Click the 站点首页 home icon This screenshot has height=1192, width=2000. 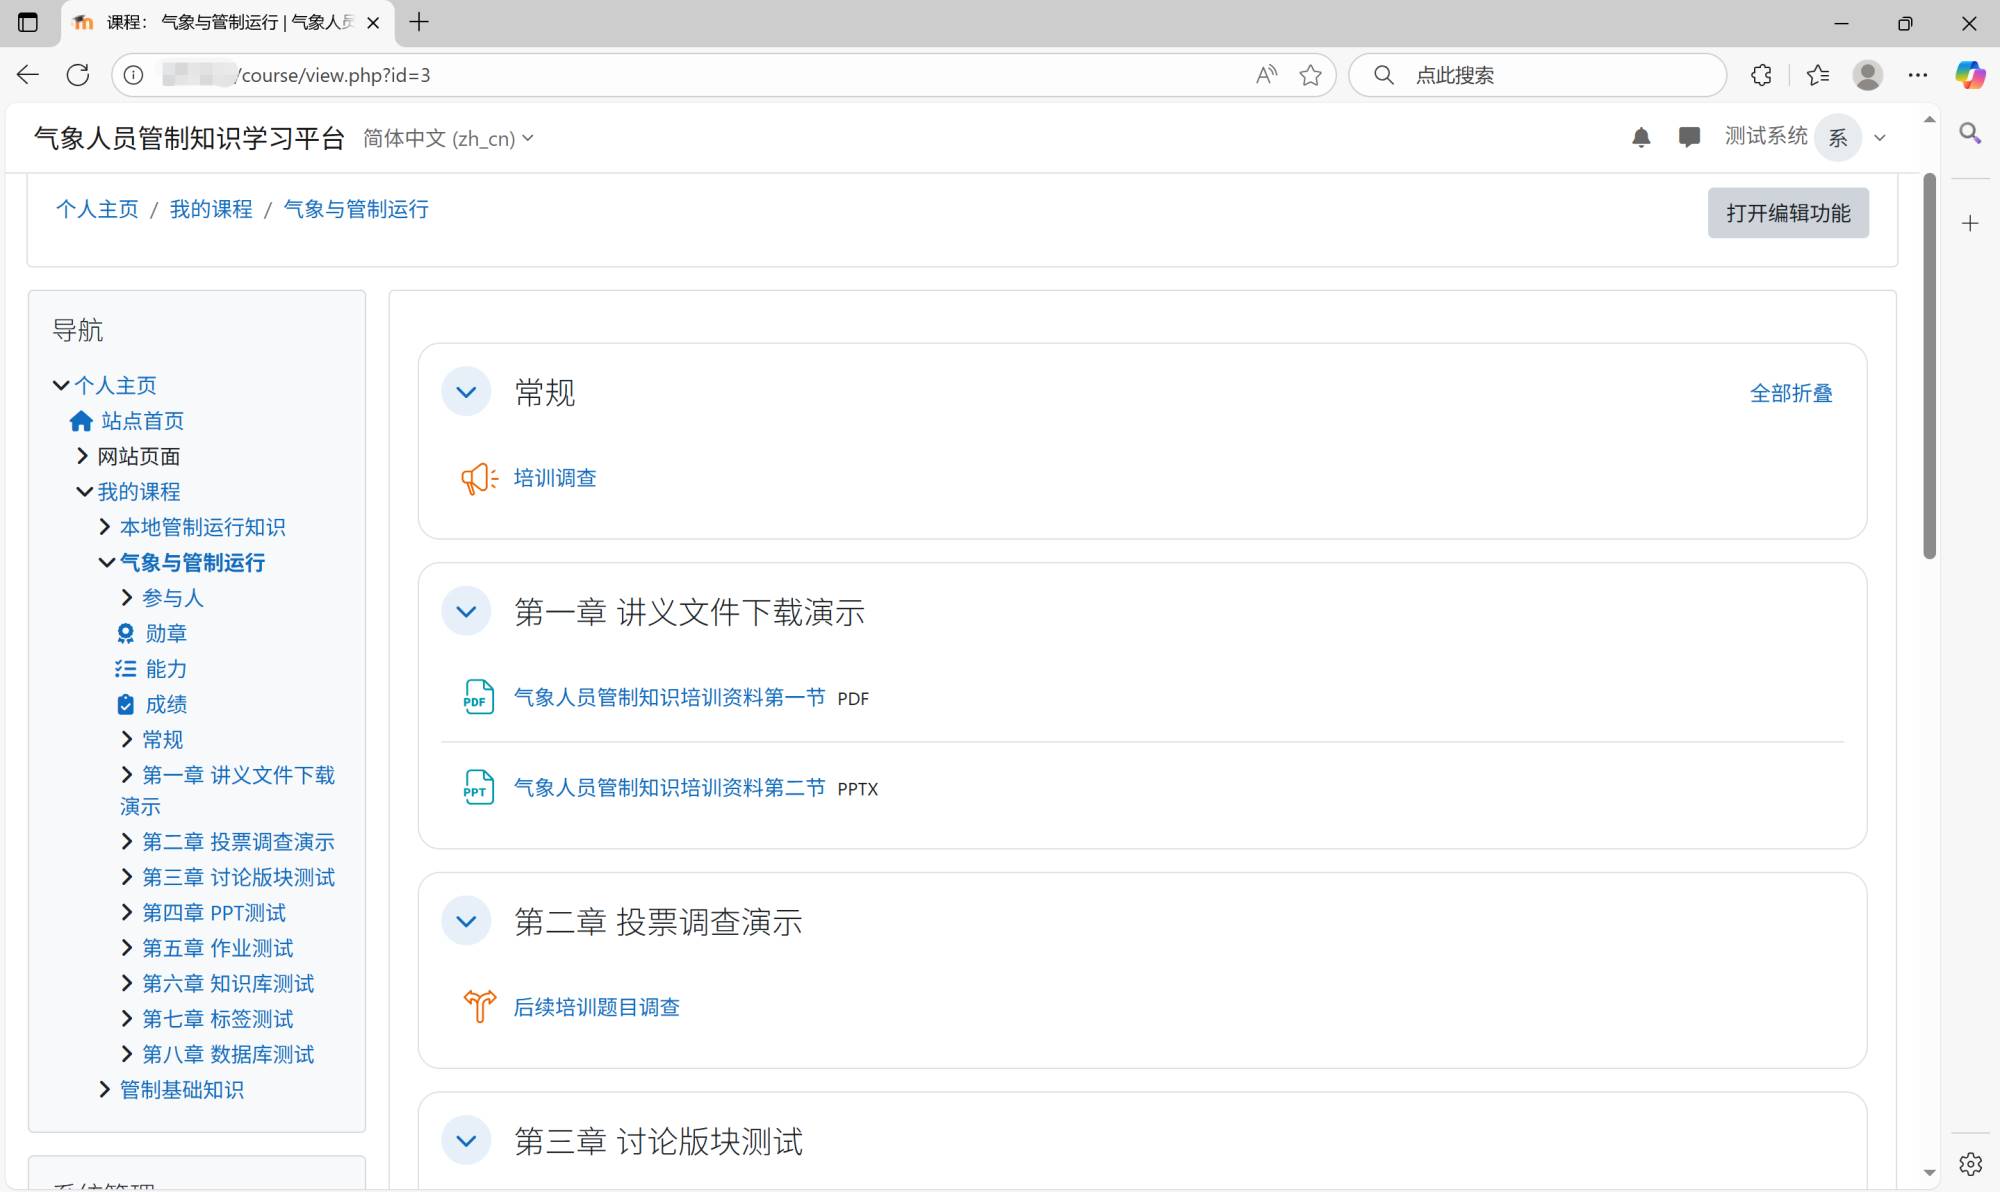pyautogui.click(x=81, y=421)
